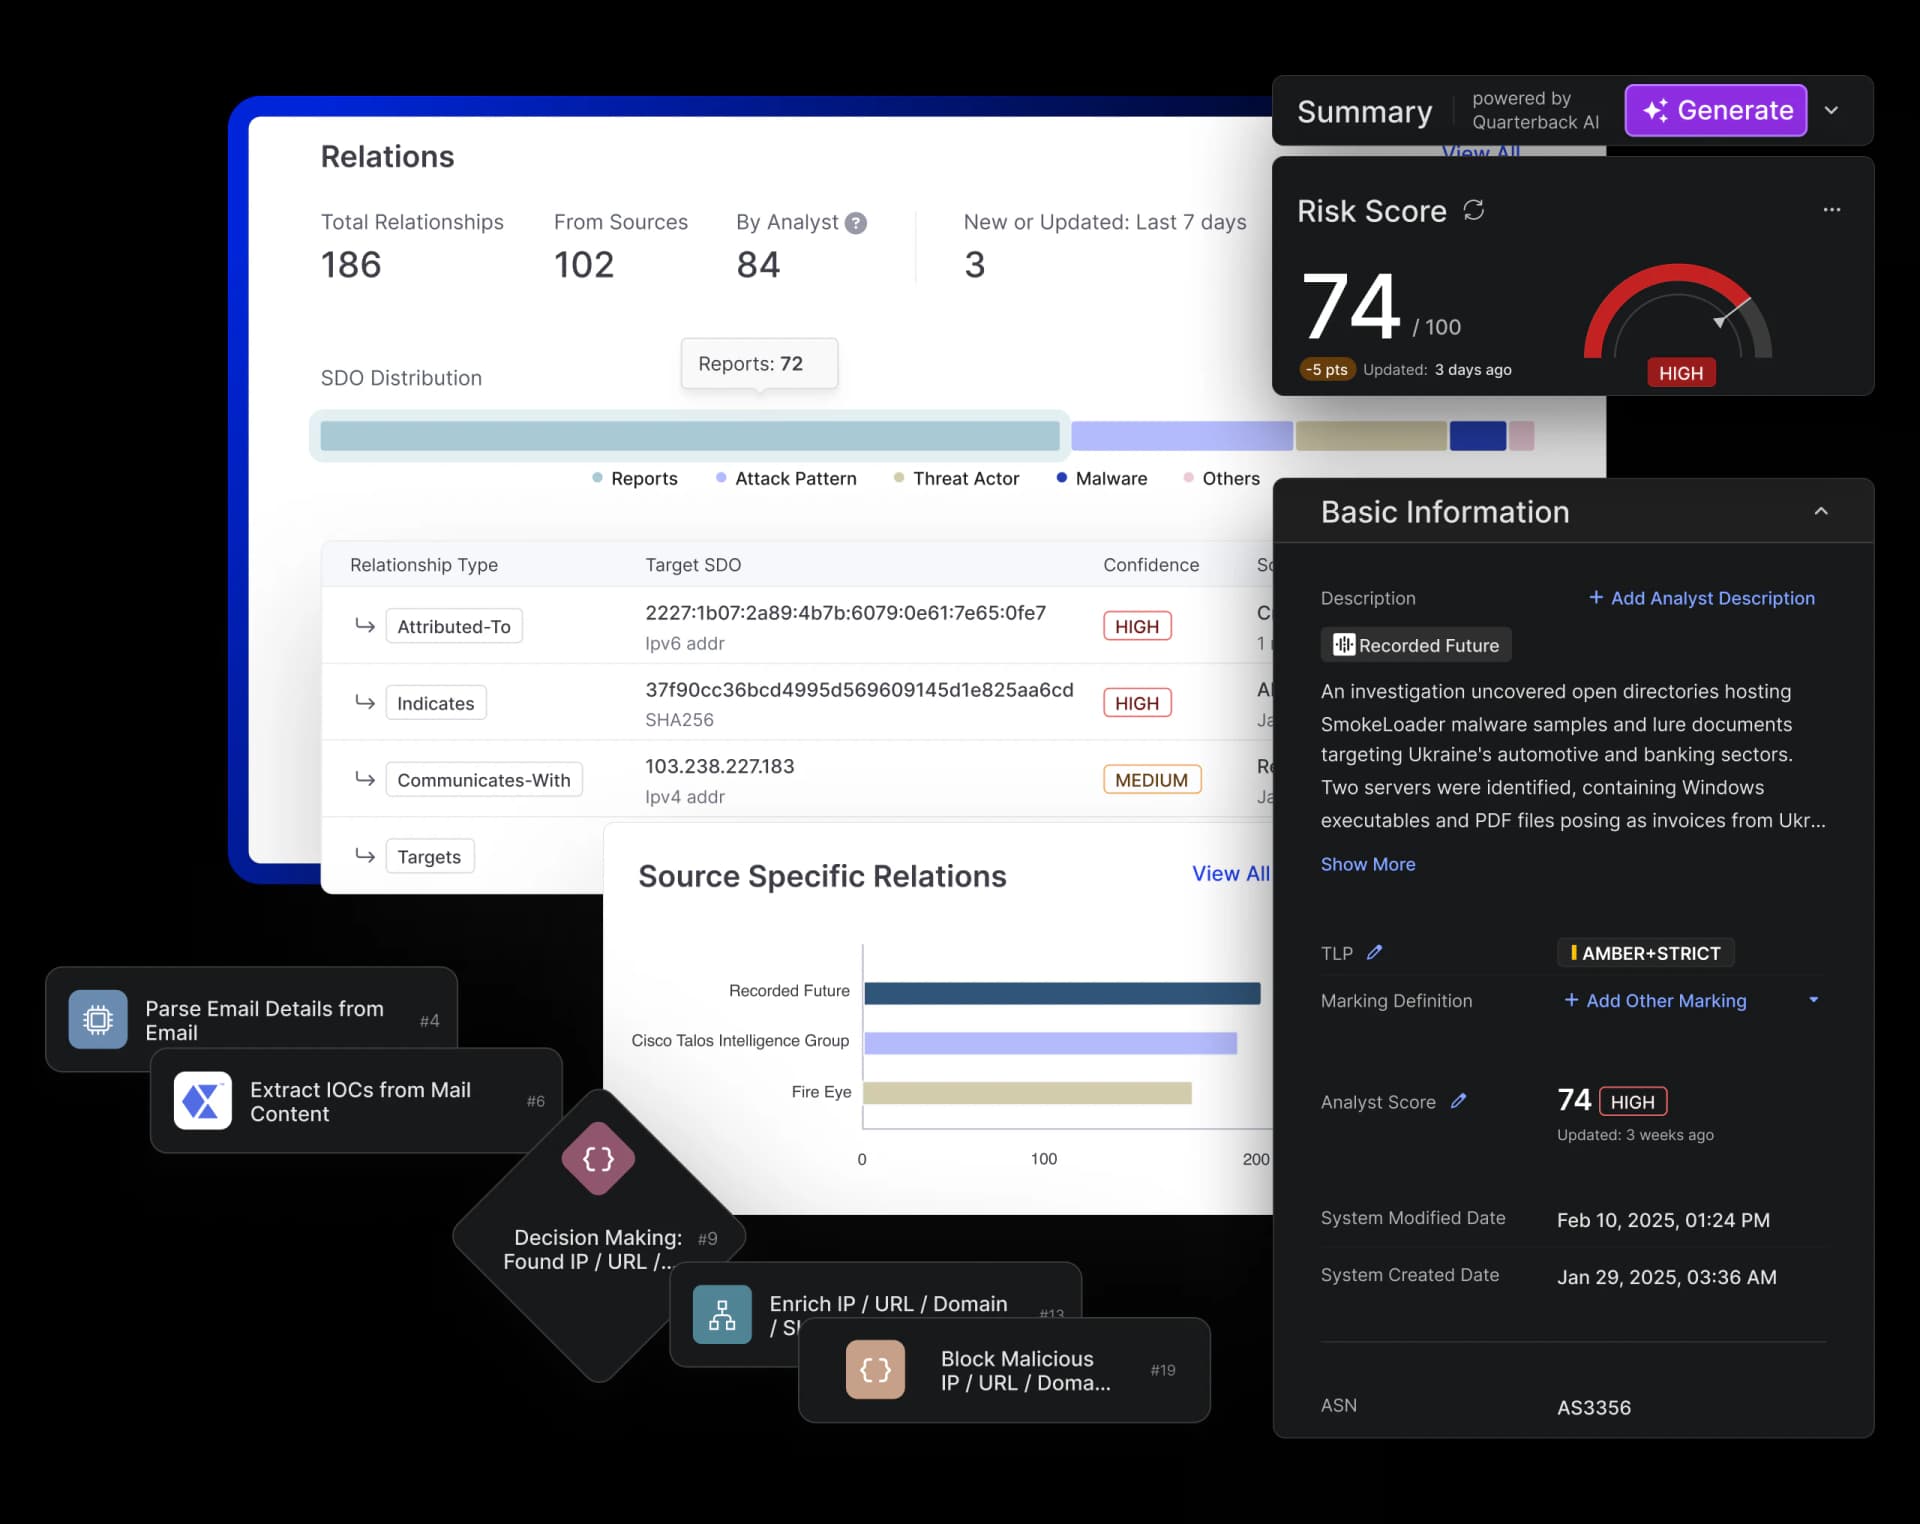This screenshot has width=1920, height=1524.
Task: Click the pencil icon next to TLP
Action: (1377, 952)
